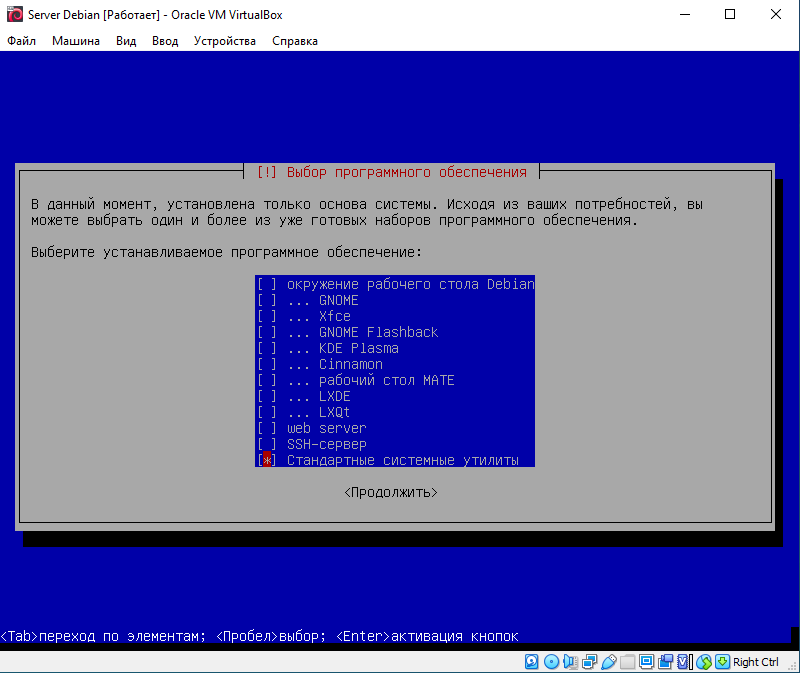Check the GNOME desktop checkbox
The height and width of the screenshot is (673, 800).
[266, 300]
